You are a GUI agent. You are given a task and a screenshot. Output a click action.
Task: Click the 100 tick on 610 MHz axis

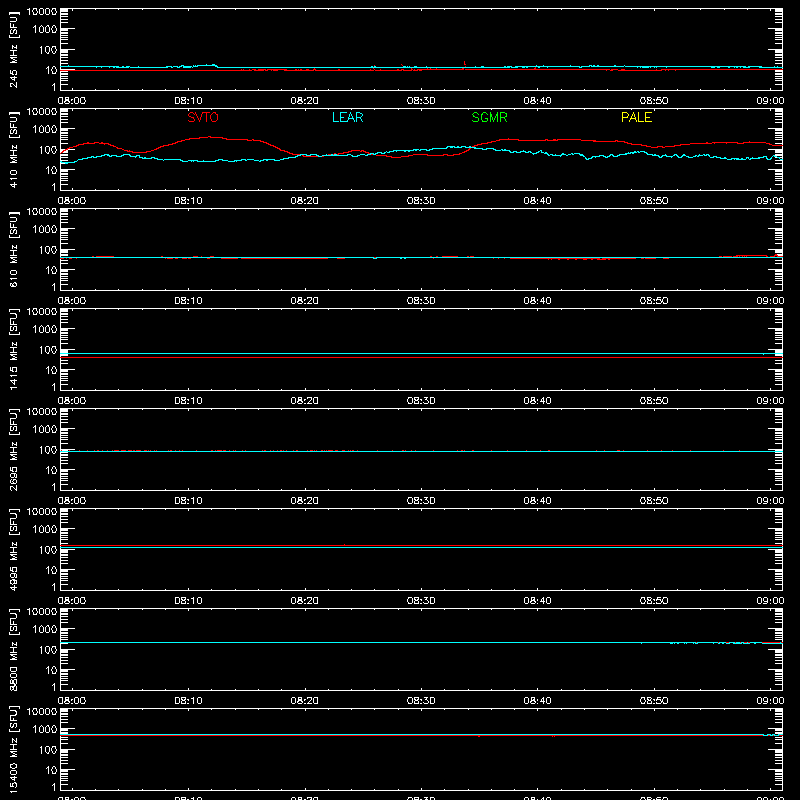pos(48,250)
